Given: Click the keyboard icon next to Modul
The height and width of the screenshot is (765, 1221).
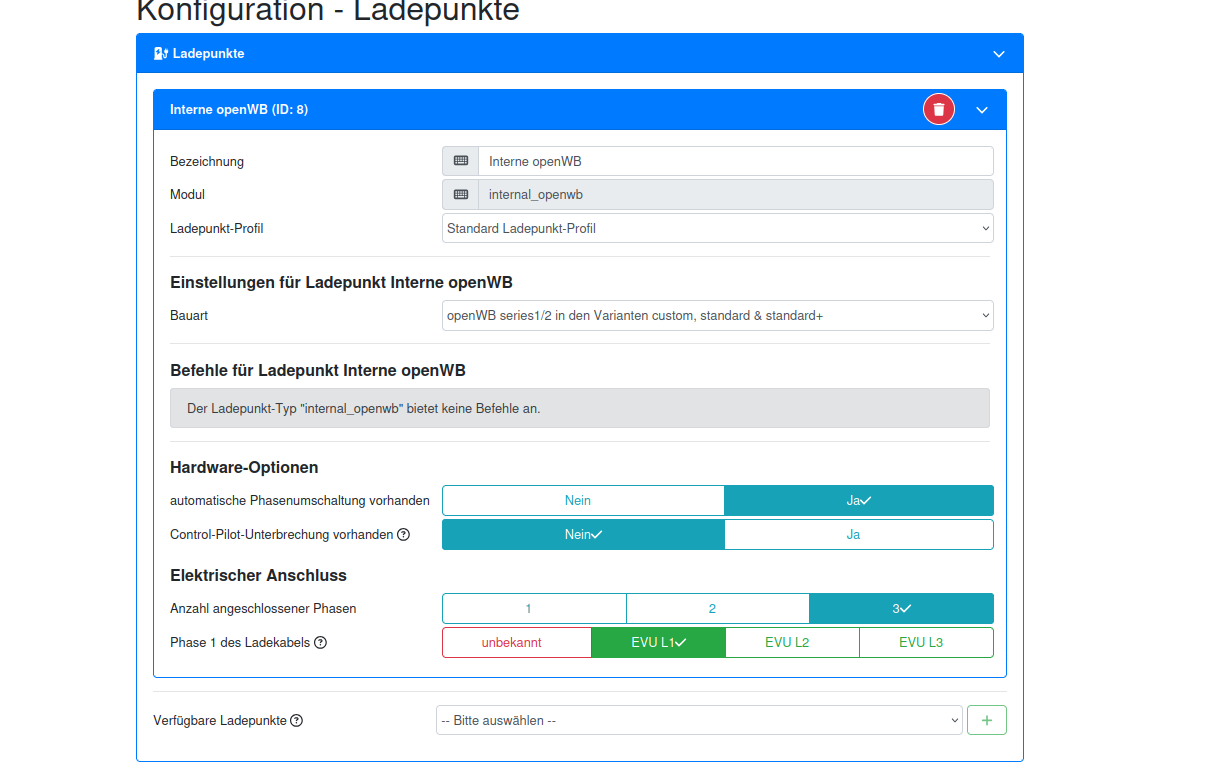Looking at the screenshot, I should (461, 194).
